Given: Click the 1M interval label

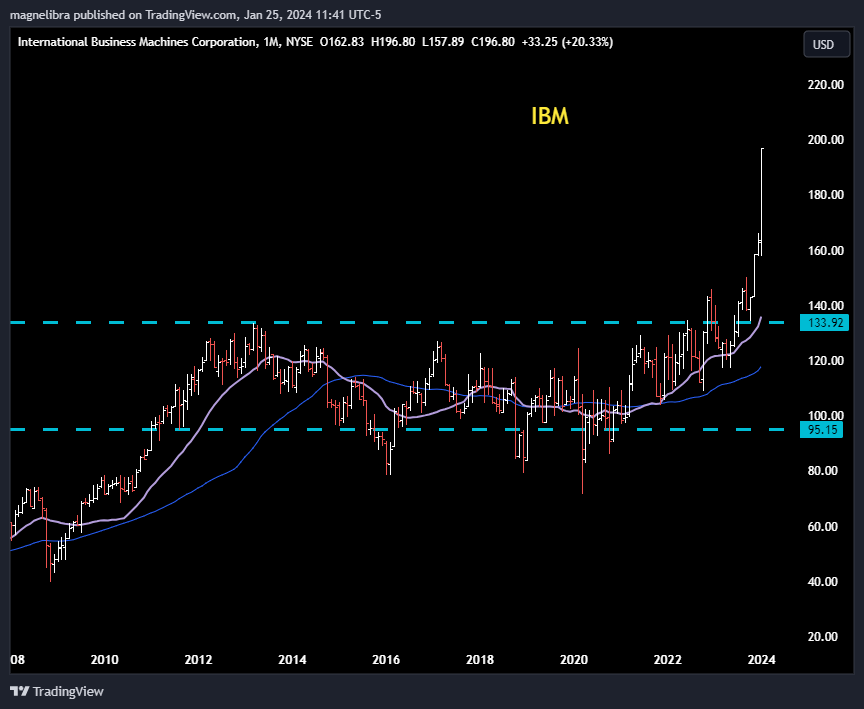Looking at the screenshot, I should [271, 42].
